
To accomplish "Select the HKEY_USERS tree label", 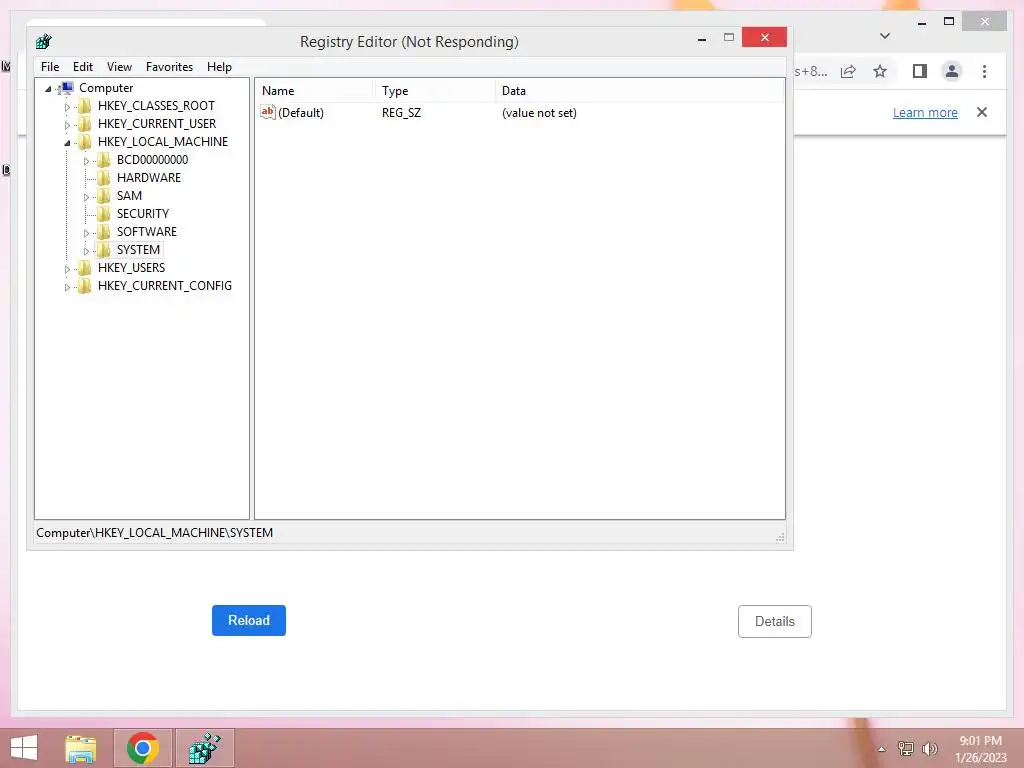I will (x=131, y=268).
